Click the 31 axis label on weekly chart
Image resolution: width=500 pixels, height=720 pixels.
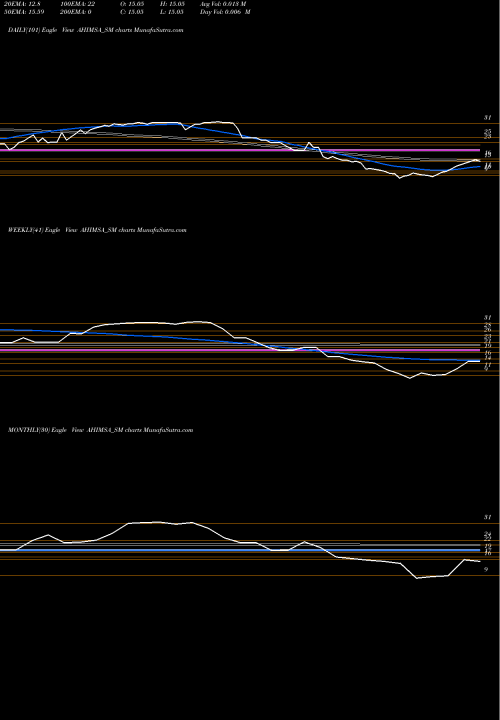(488, 317)
